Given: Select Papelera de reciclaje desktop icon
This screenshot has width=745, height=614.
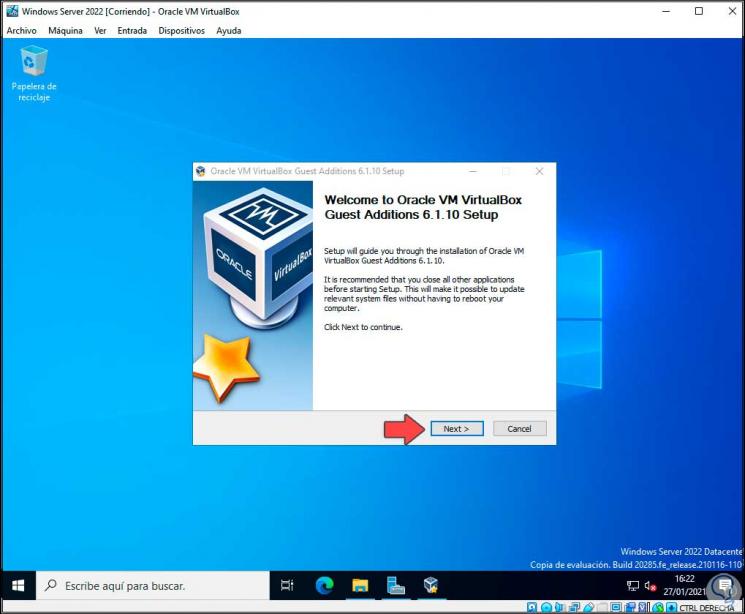Looking at the screenshot, I should coord(34,74).
